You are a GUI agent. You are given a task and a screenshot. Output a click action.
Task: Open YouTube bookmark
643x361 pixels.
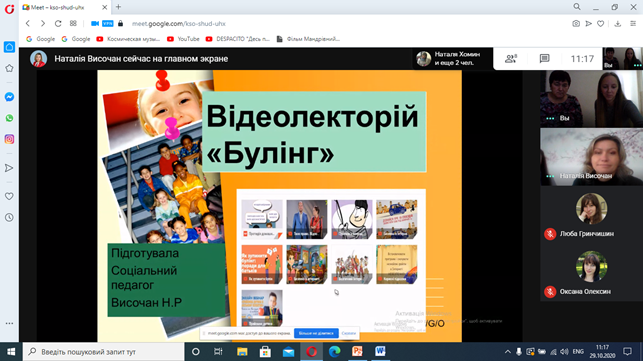tap(183, 39)
